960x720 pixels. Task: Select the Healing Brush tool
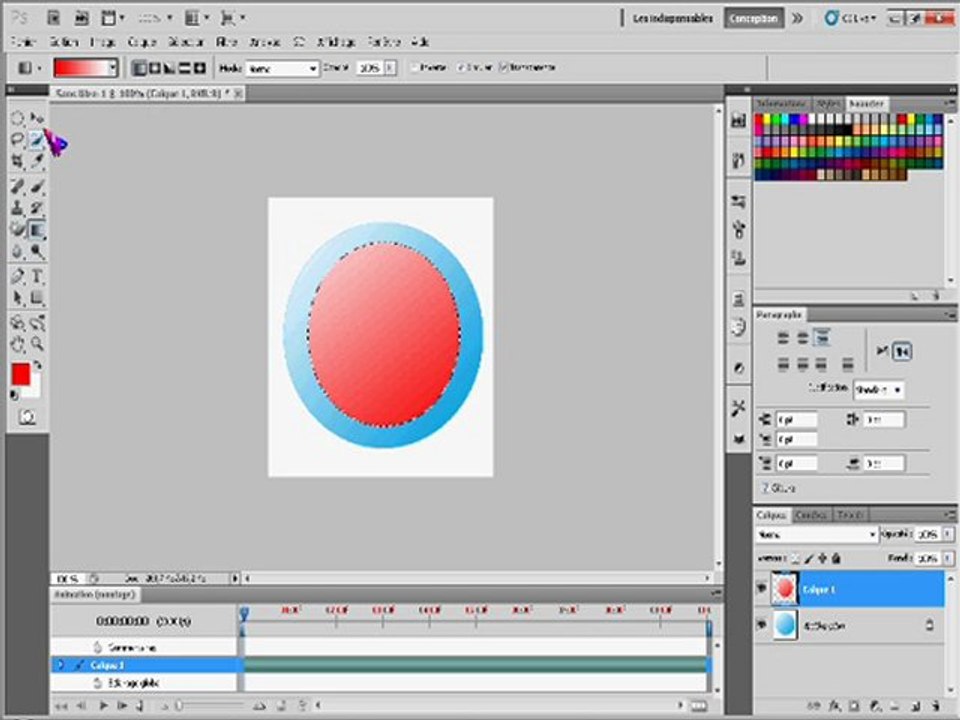(x=17, y=186)
